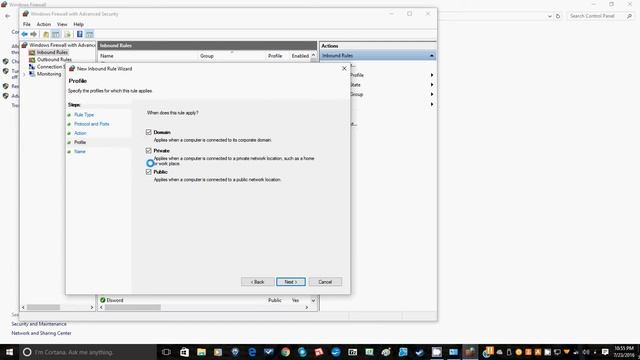Click the firewall icon beside Outbound Rules

[32, 60]
